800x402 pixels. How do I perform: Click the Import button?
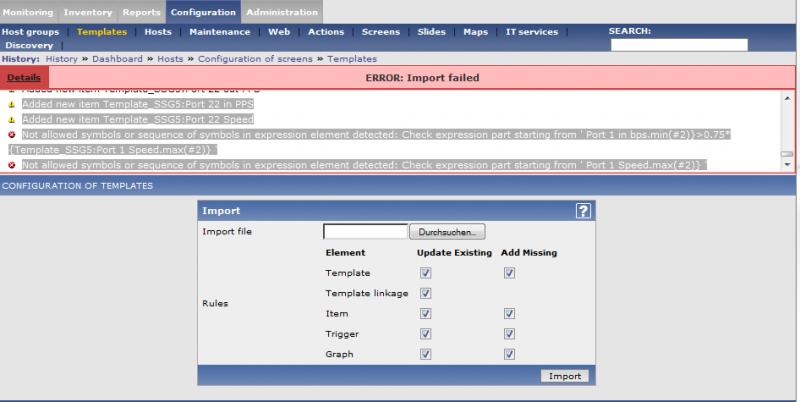coord(564,376)
